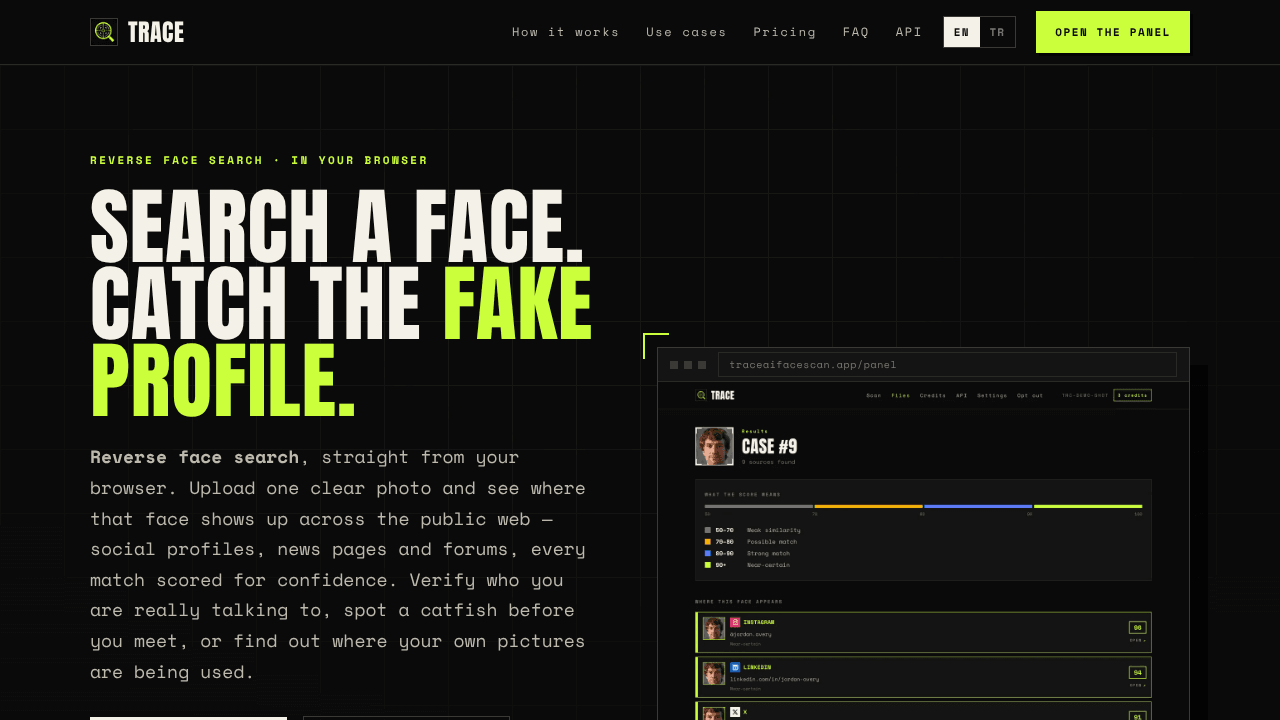Click the orange segment of the score bar
The image size is (1280, 720).
[869, 506]
